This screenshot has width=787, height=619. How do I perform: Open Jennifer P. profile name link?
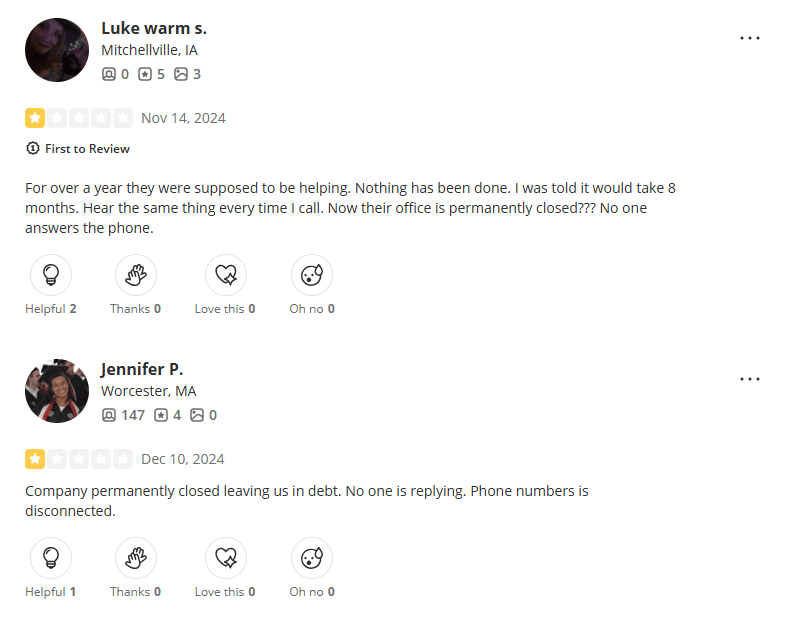pyautogui.click(x=142, y=369)
